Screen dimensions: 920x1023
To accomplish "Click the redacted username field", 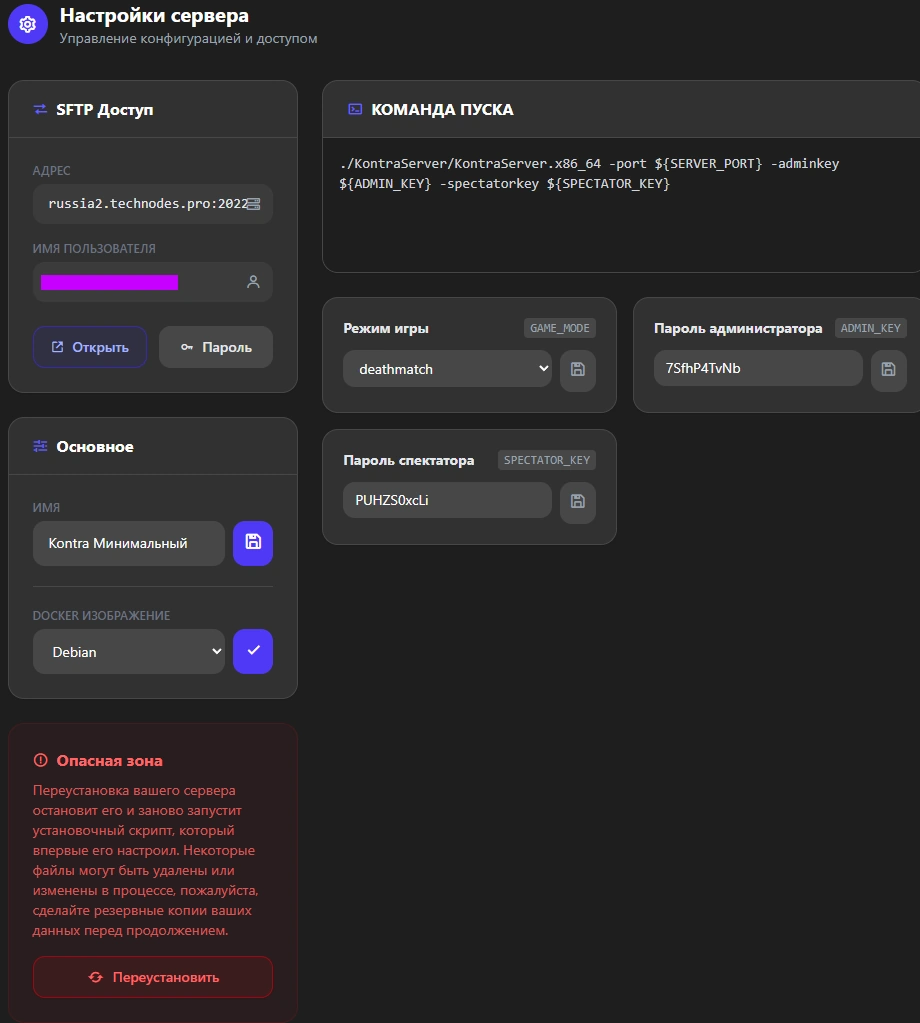I will (x=153, y=282).
